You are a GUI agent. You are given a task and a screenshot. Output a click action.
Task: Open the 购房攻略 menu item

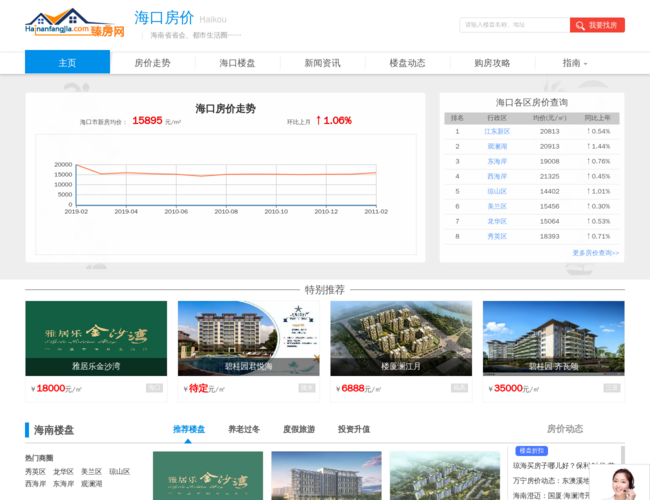[492, 63]
